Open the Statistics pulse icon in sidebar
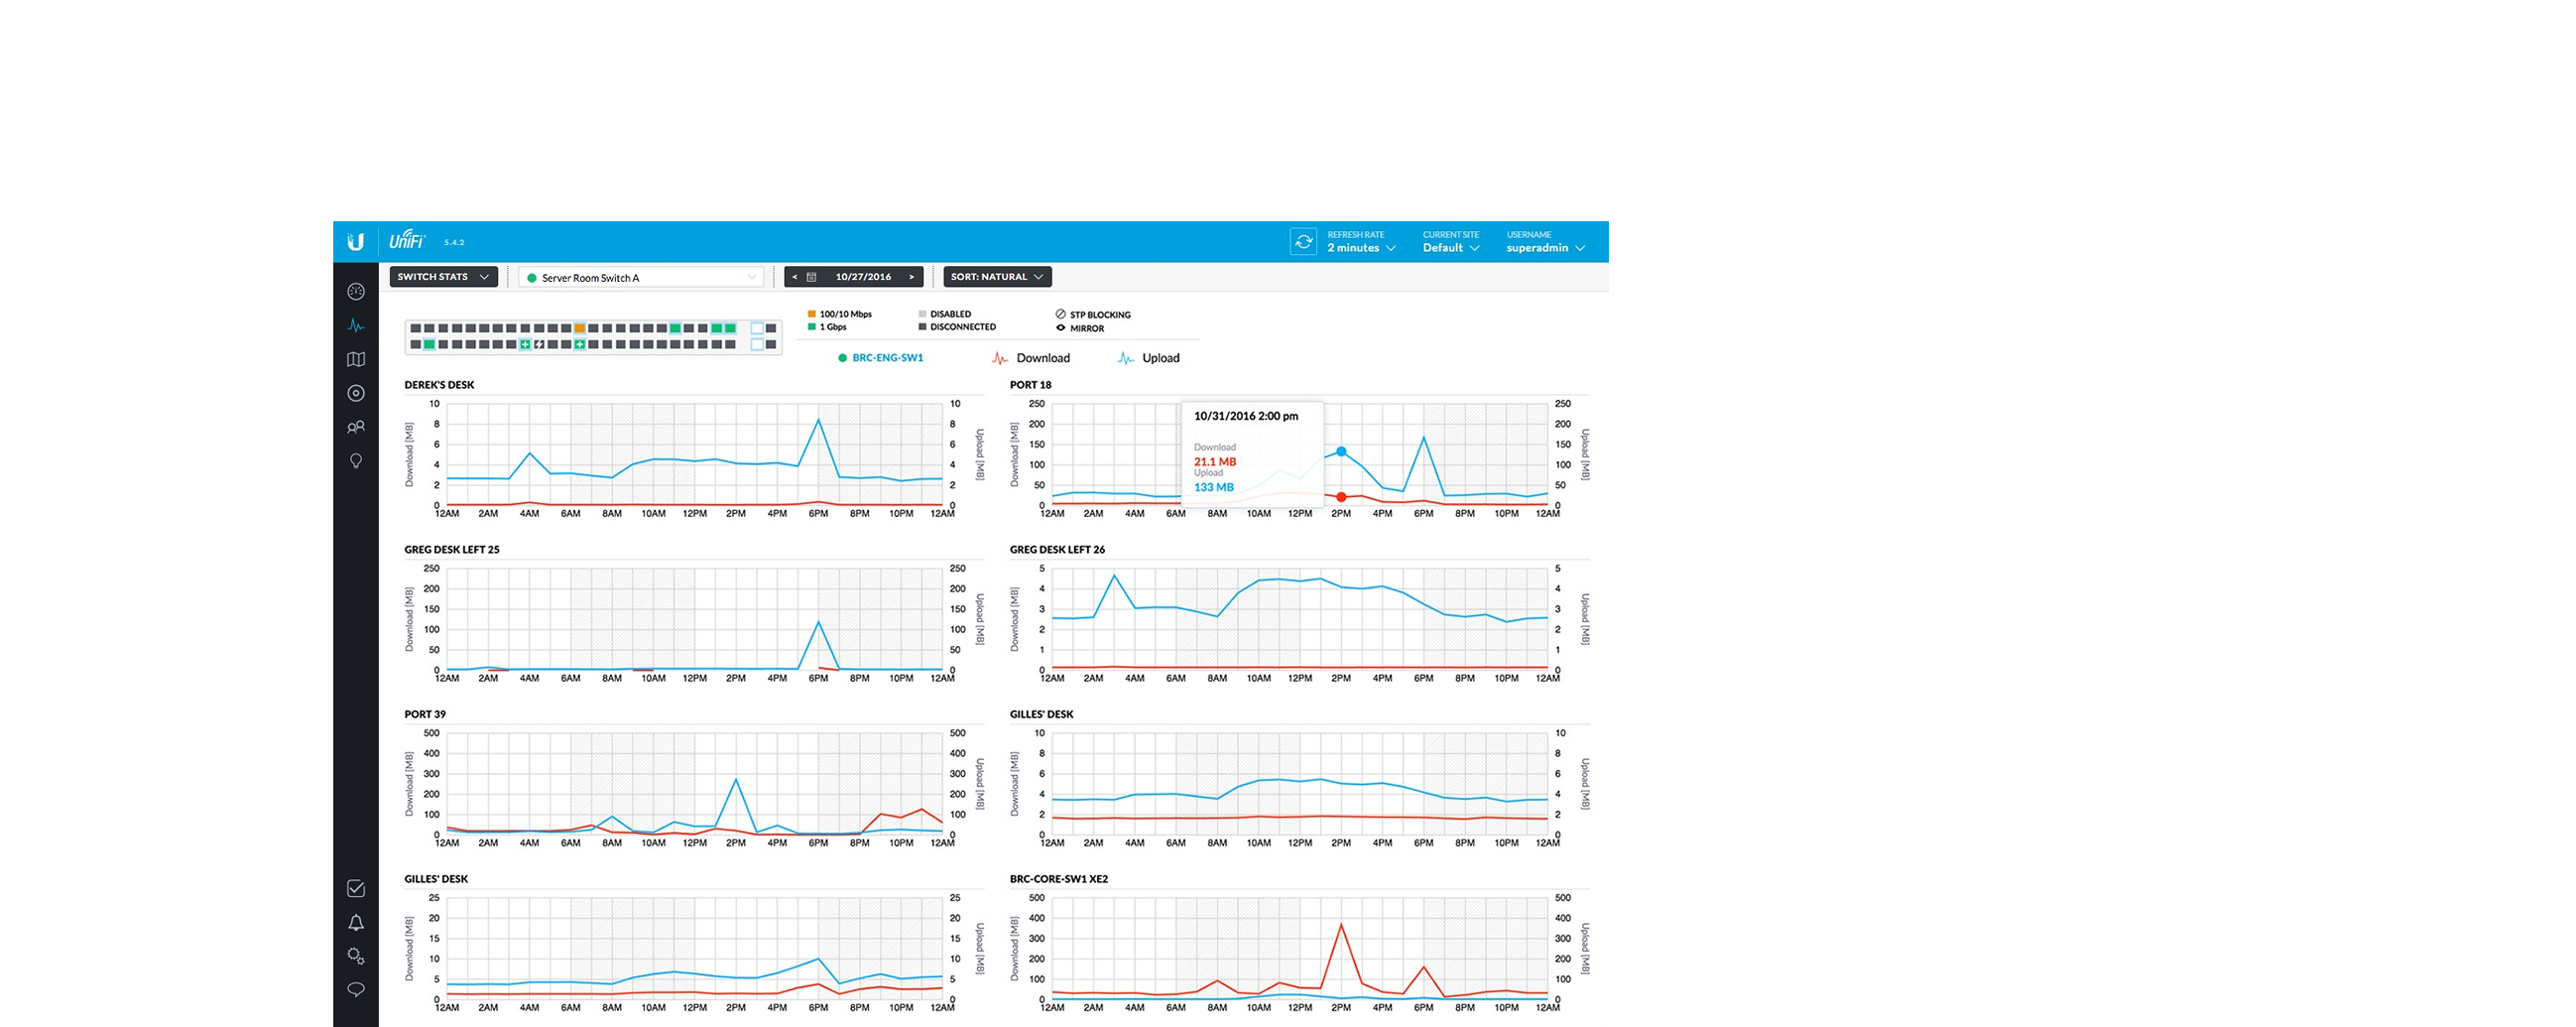Image resolution: width=2576 pixels, height=1027 pixels. point(355,326)
